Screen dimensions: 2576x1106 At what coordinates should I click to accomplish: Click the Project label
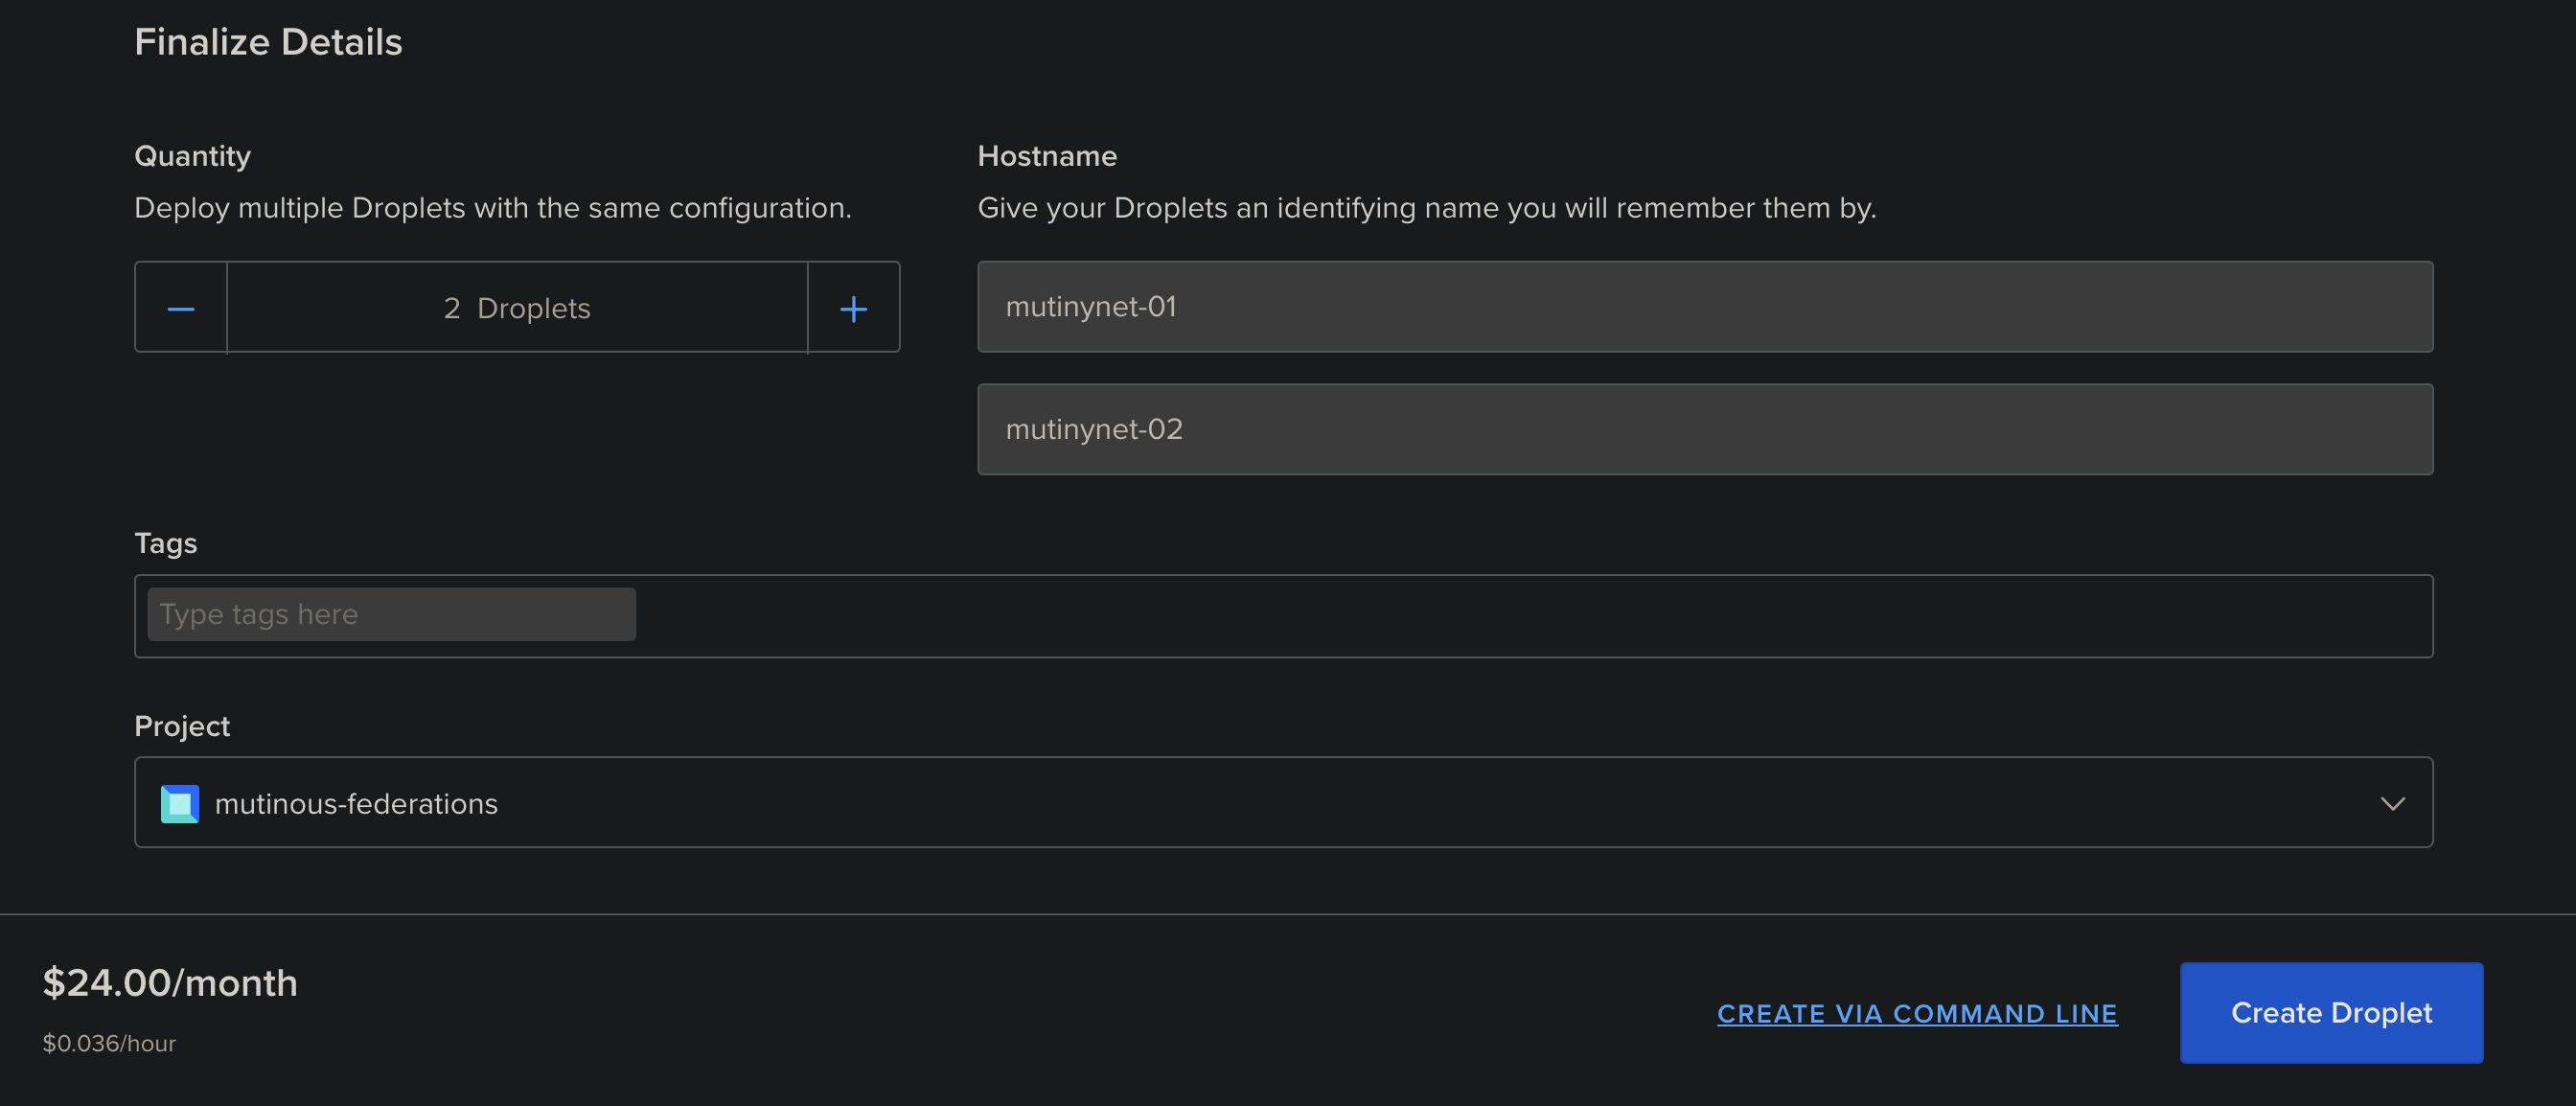(182, 726)
